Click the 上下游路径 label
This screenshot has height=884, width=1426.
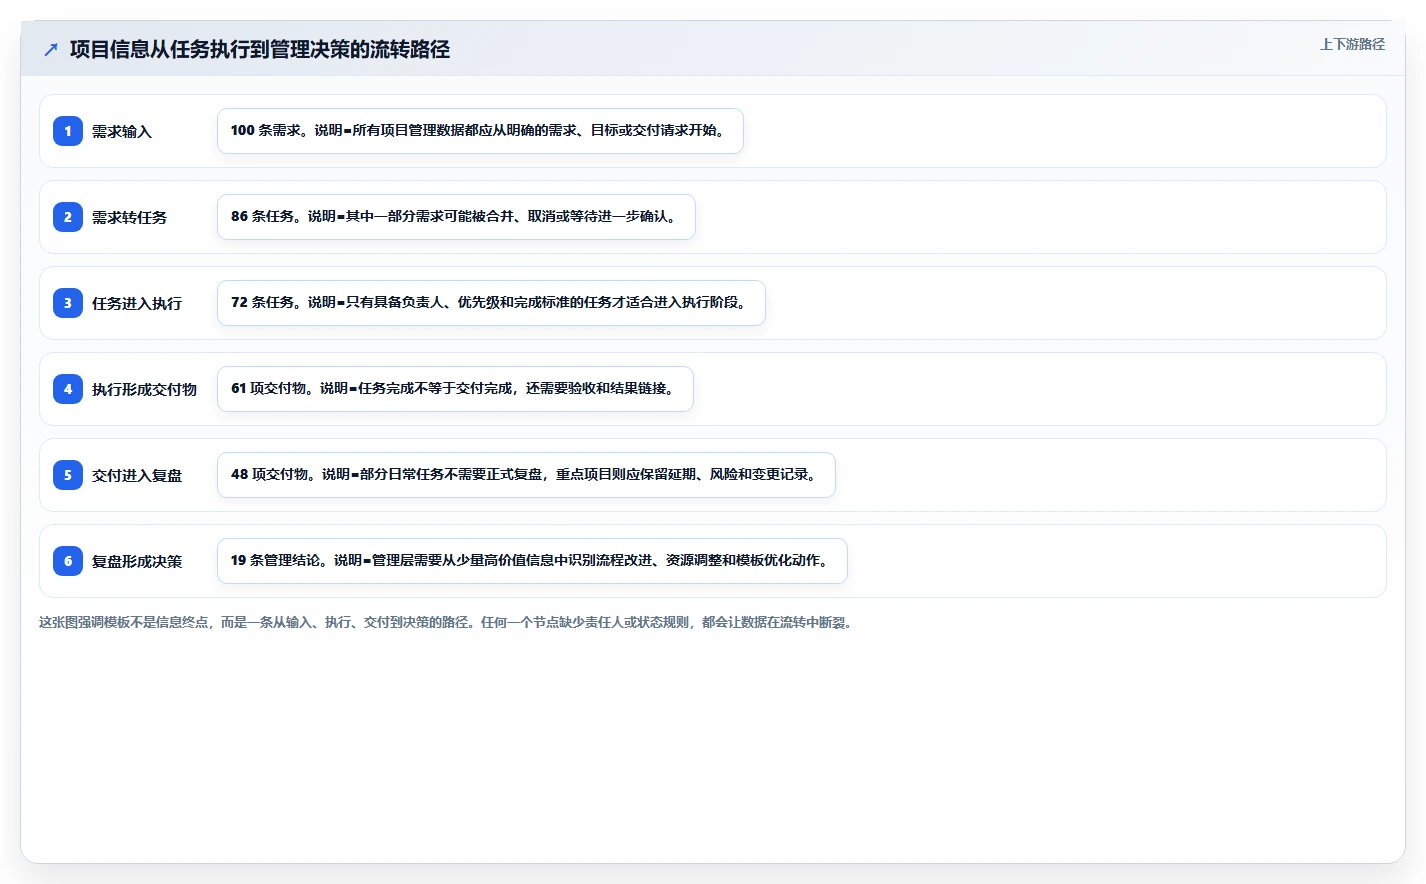1352,44
